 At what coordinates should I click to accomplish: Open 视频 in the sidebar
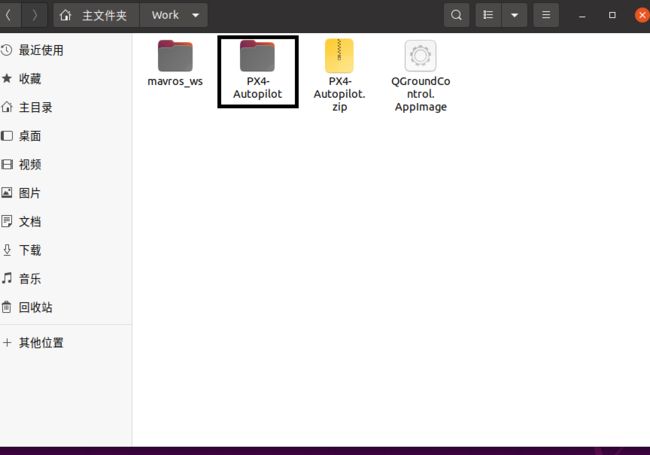tap(65, 165)
